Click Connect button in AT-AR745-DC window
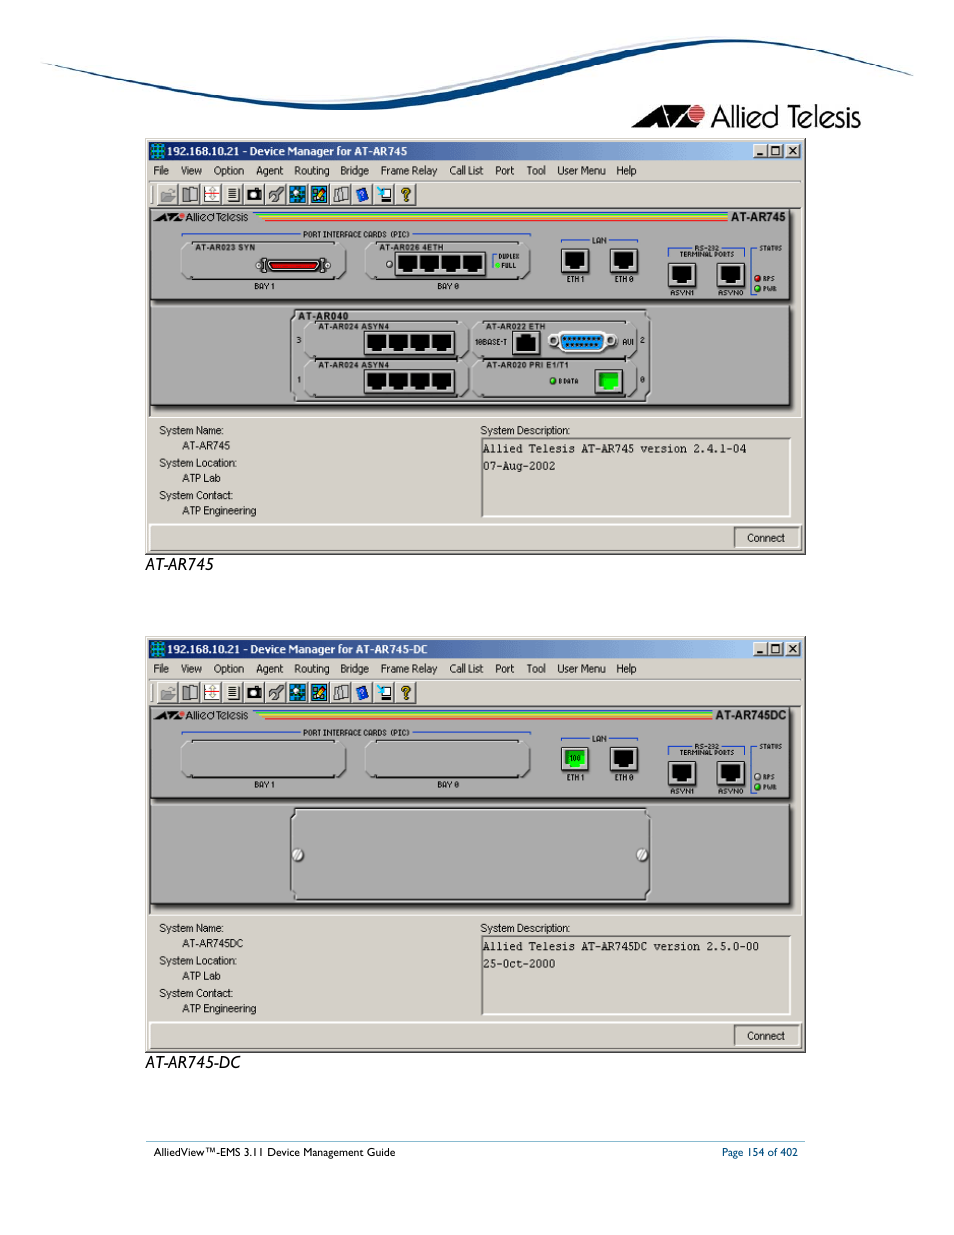954x1235 pixels. [766, 1036]
